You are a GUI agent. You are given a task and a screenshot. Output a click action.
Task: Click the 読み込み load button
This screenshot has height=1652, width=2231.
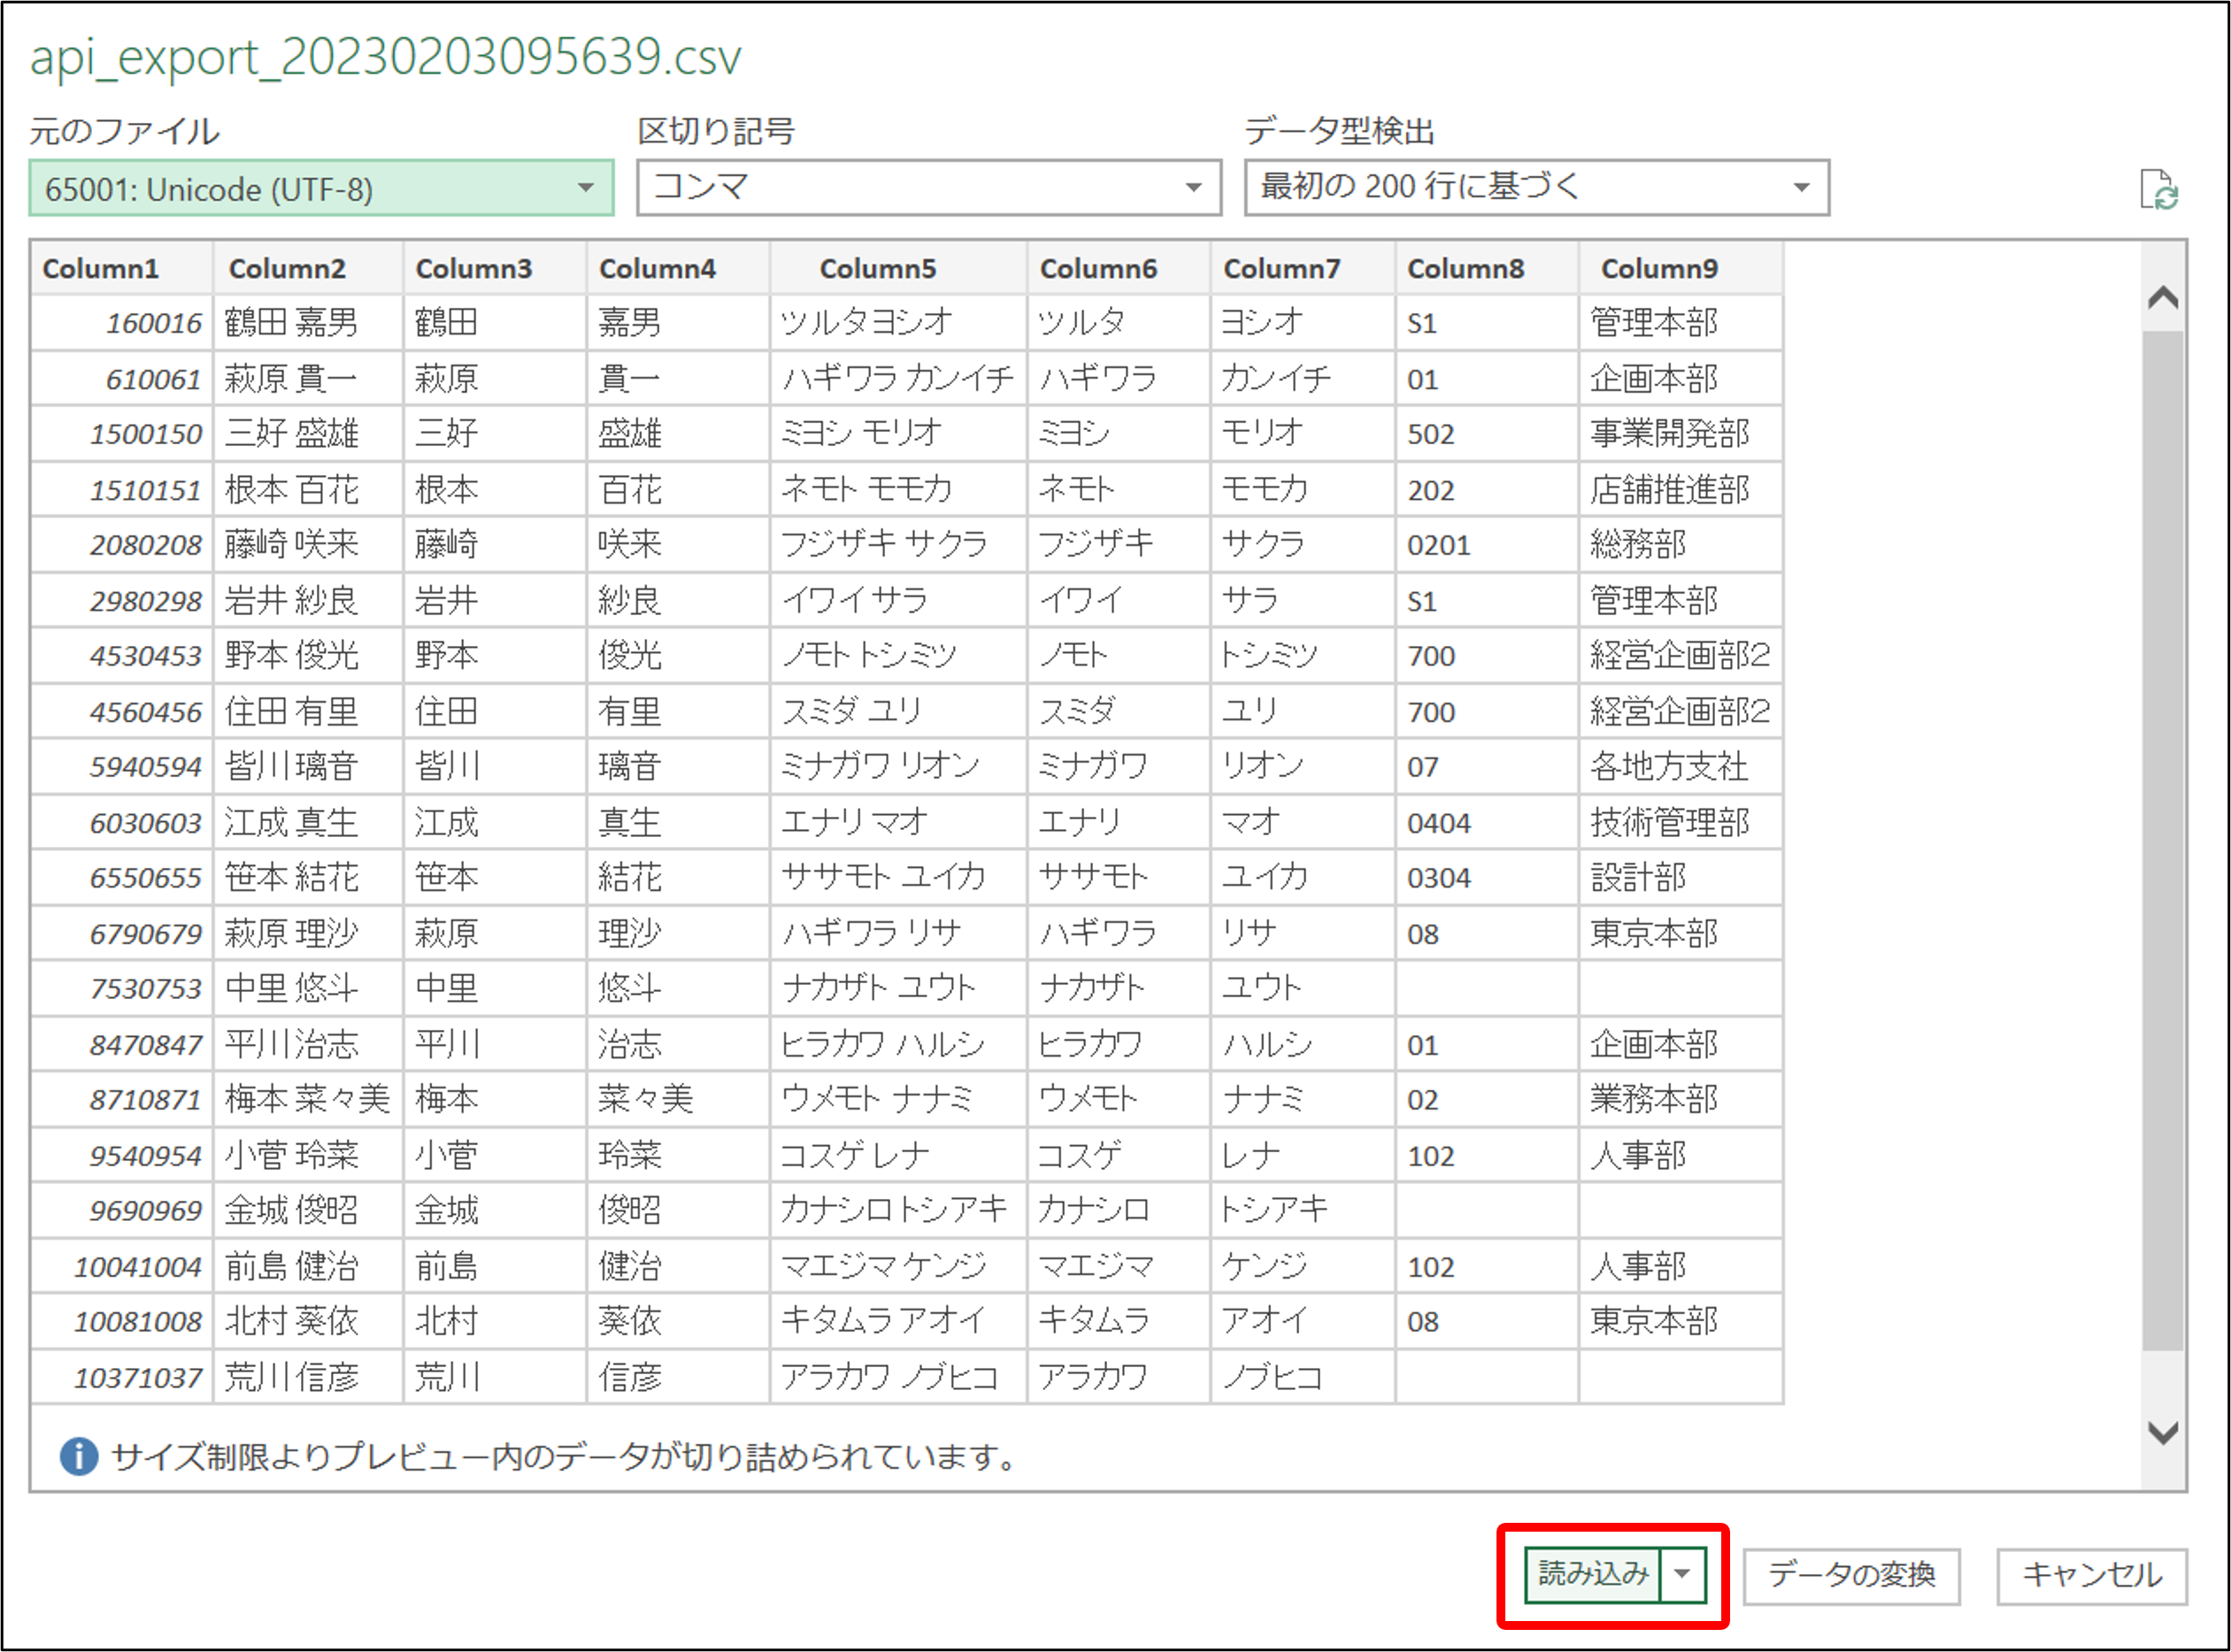[x=1592, y=1574]
